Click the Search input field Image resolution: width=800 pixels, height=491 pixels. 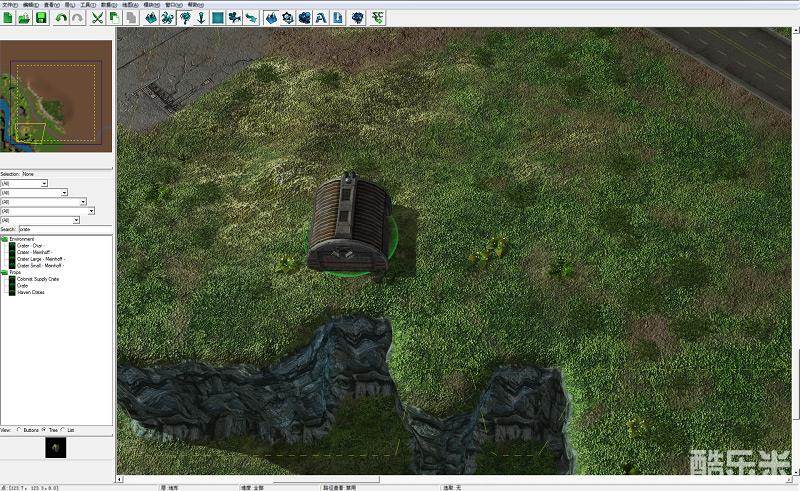point(65,229)
